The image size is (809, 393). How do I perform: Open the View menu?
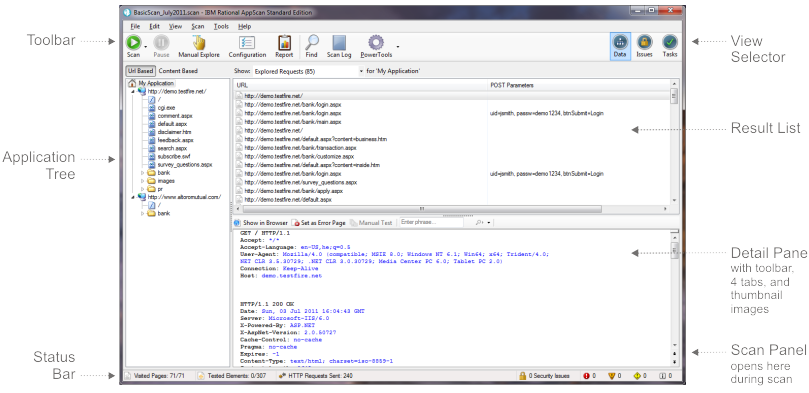point(175,26)
